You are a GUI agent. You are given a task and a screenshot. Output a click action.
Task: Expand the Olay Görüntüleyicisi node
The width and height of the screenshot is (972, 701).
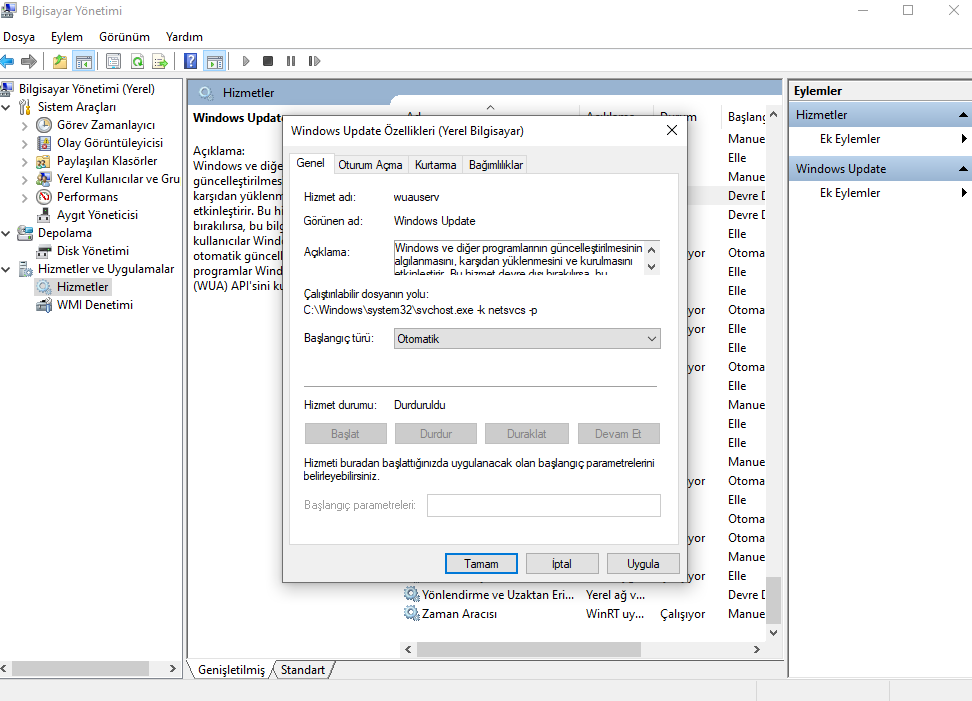24,144
